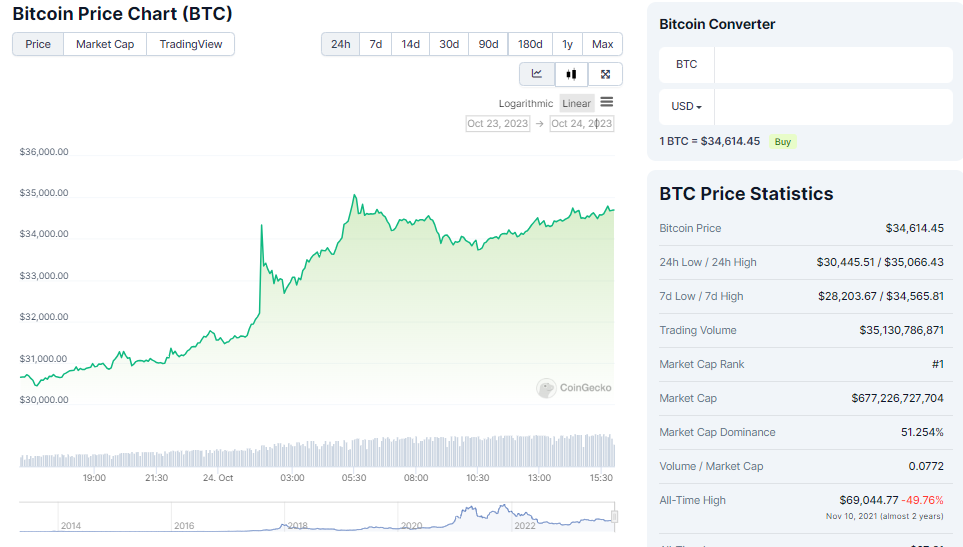
Task: Click the USD amount input field
Action: (831, 107)
